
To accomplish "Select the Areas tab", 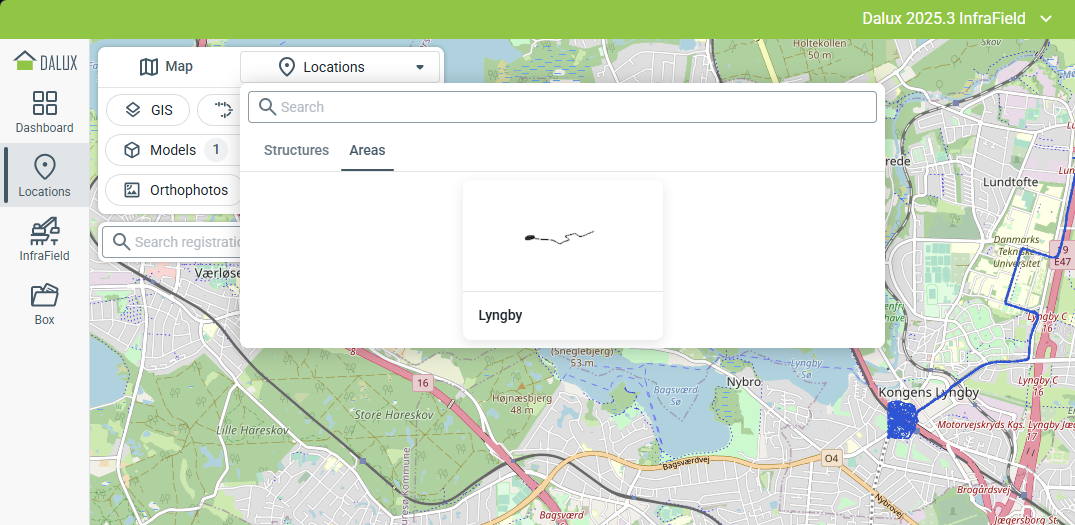I will click(x=367, y=150).
